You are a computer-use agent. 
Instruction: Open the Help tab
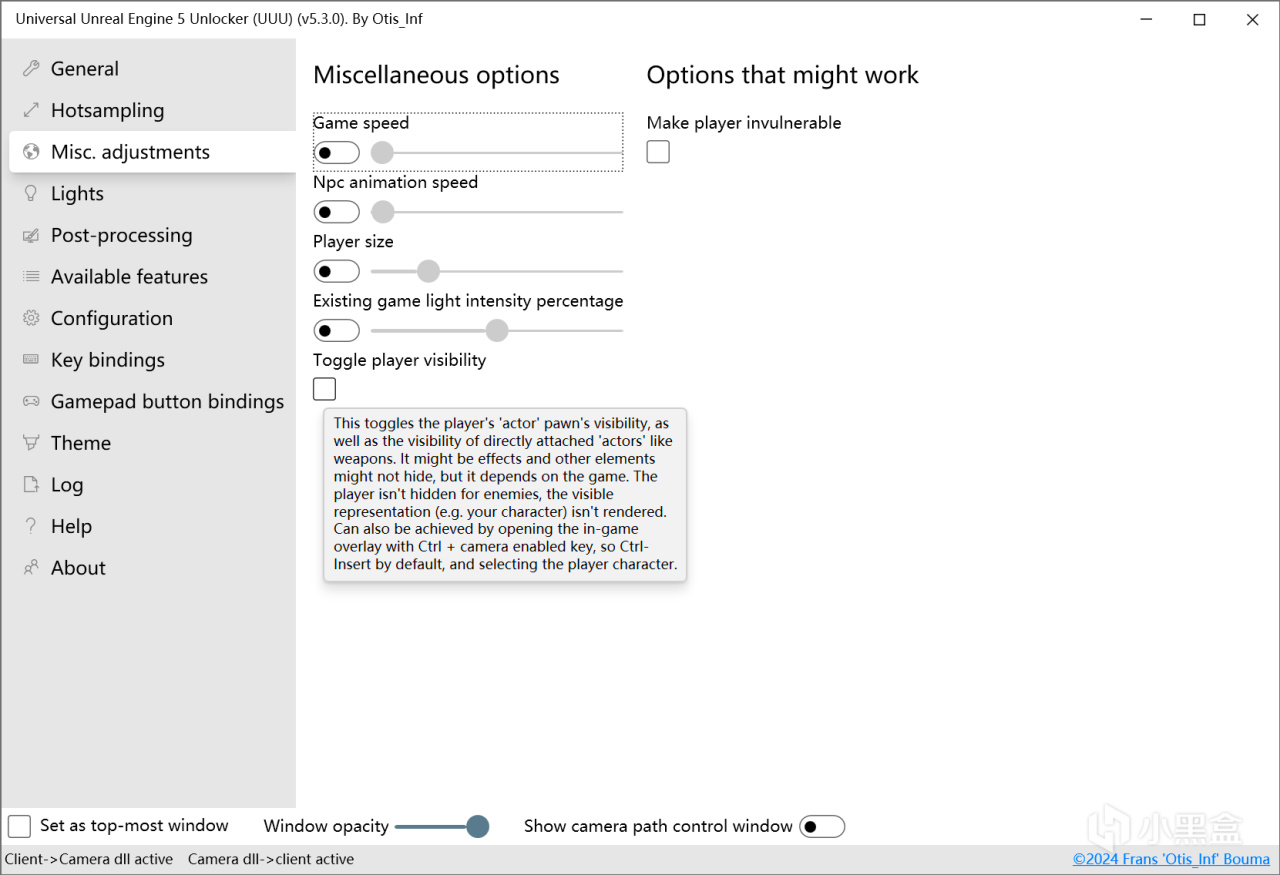(152, 526)
